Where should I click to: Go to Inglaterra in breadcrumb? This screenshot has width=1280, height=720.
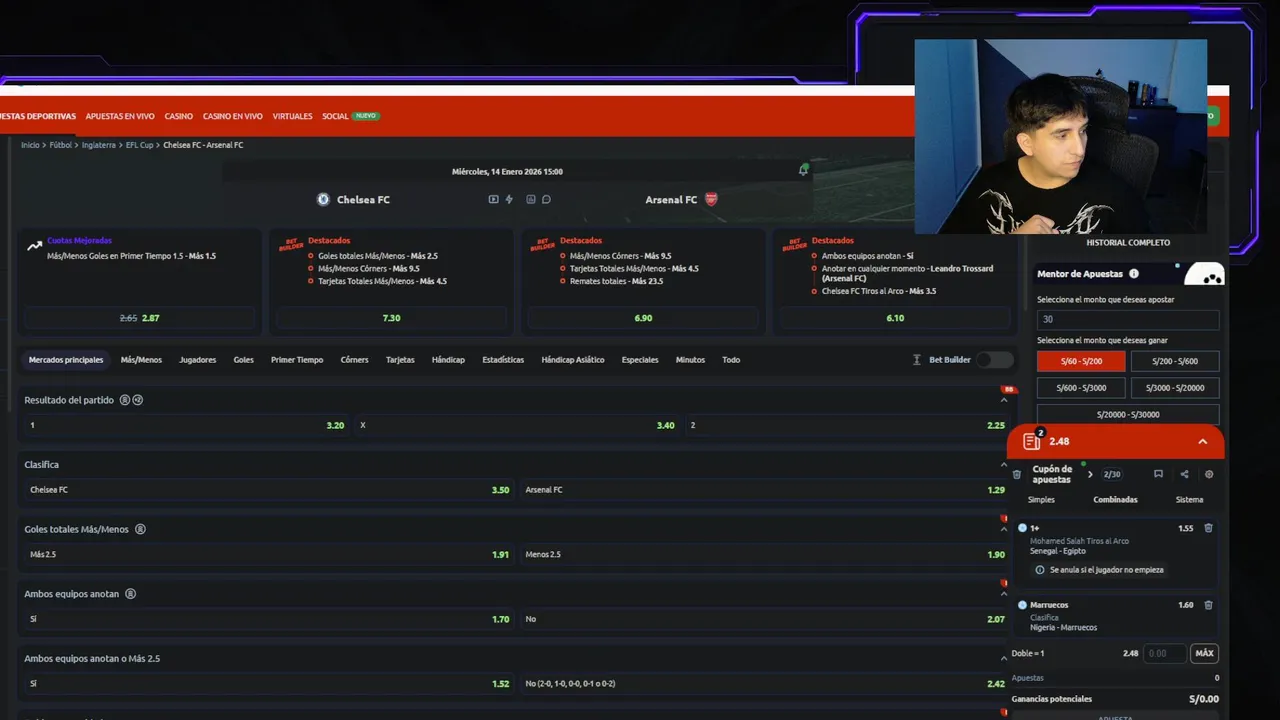[98, 145]
